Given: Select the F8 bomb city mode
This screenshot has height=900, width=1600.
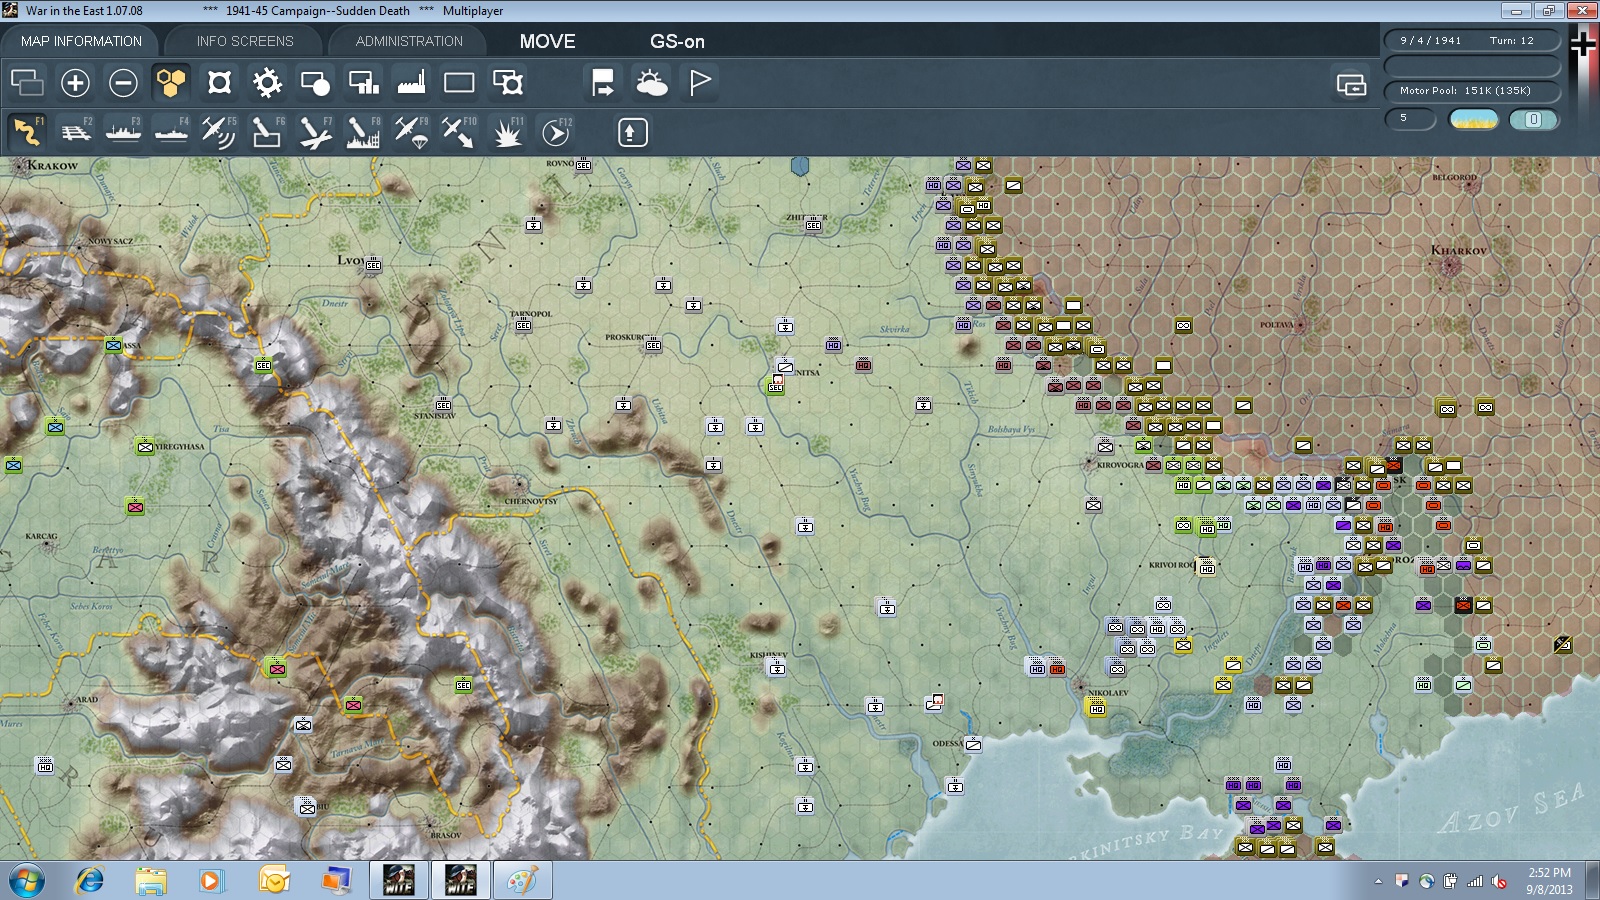Looking at the screenshot, I should [x=363, y=132].
